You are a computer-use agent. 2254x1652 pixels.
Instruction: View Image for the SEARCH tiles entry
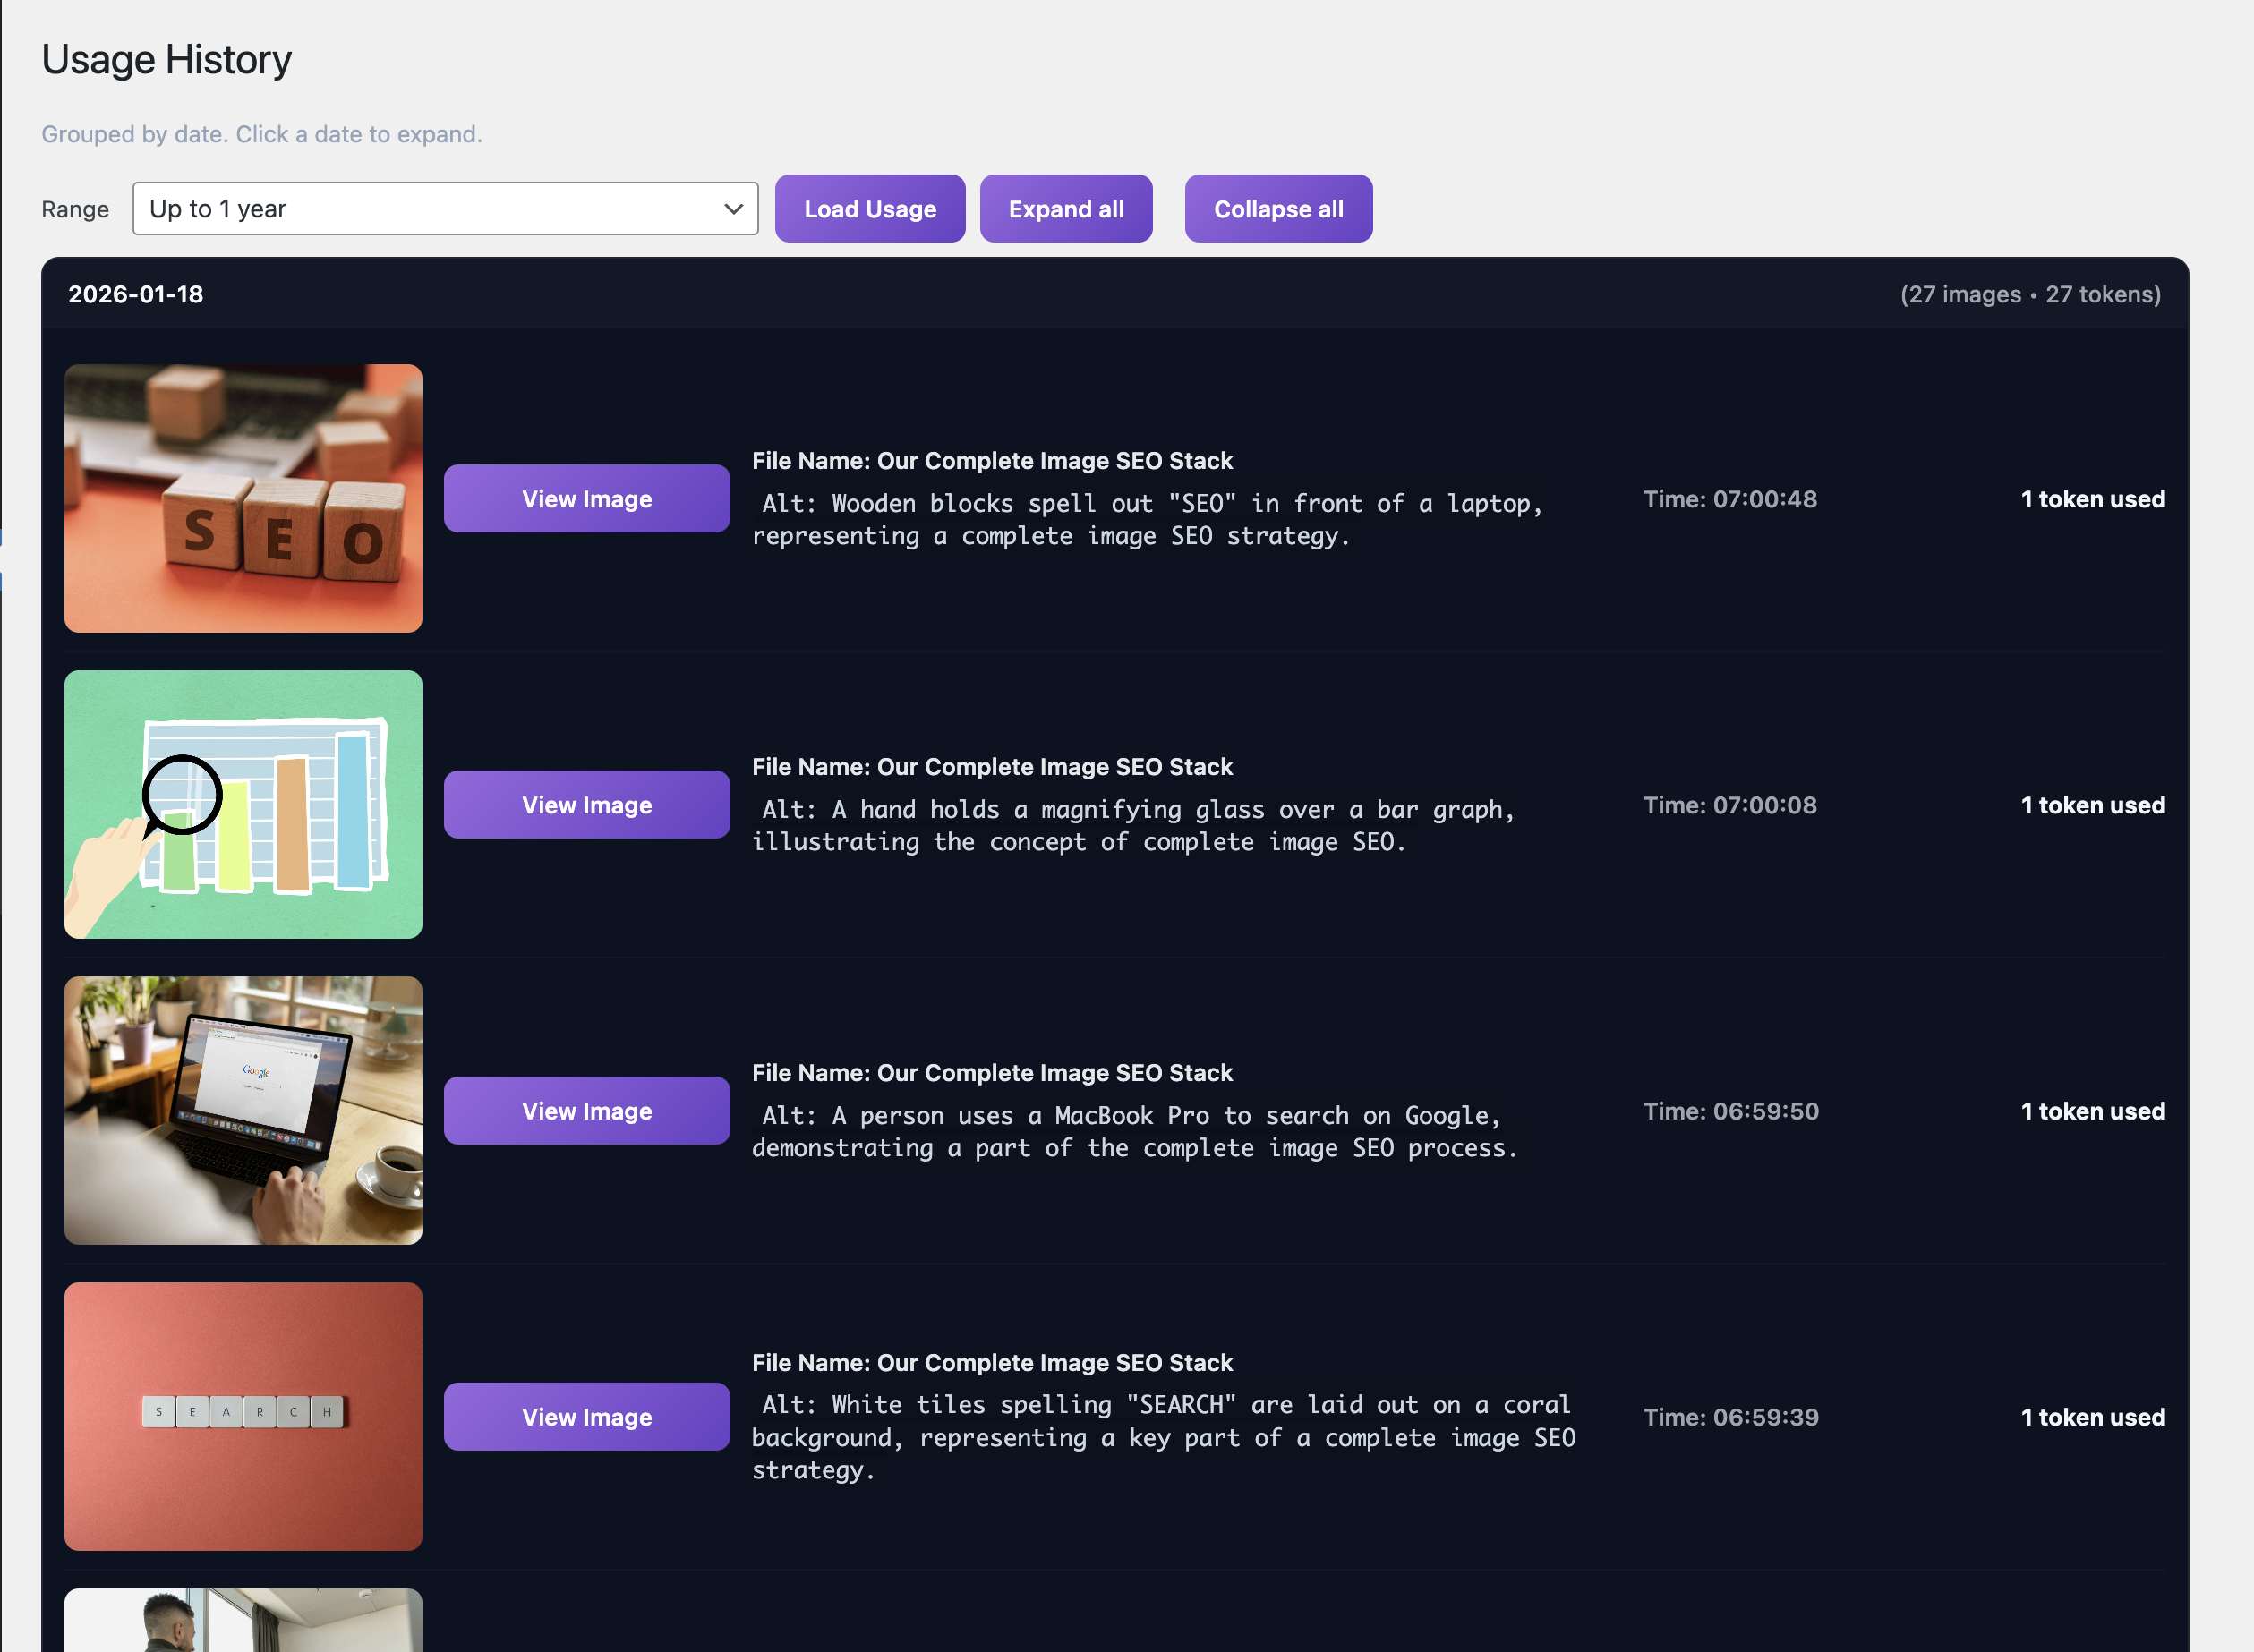tap(586, 1417)
